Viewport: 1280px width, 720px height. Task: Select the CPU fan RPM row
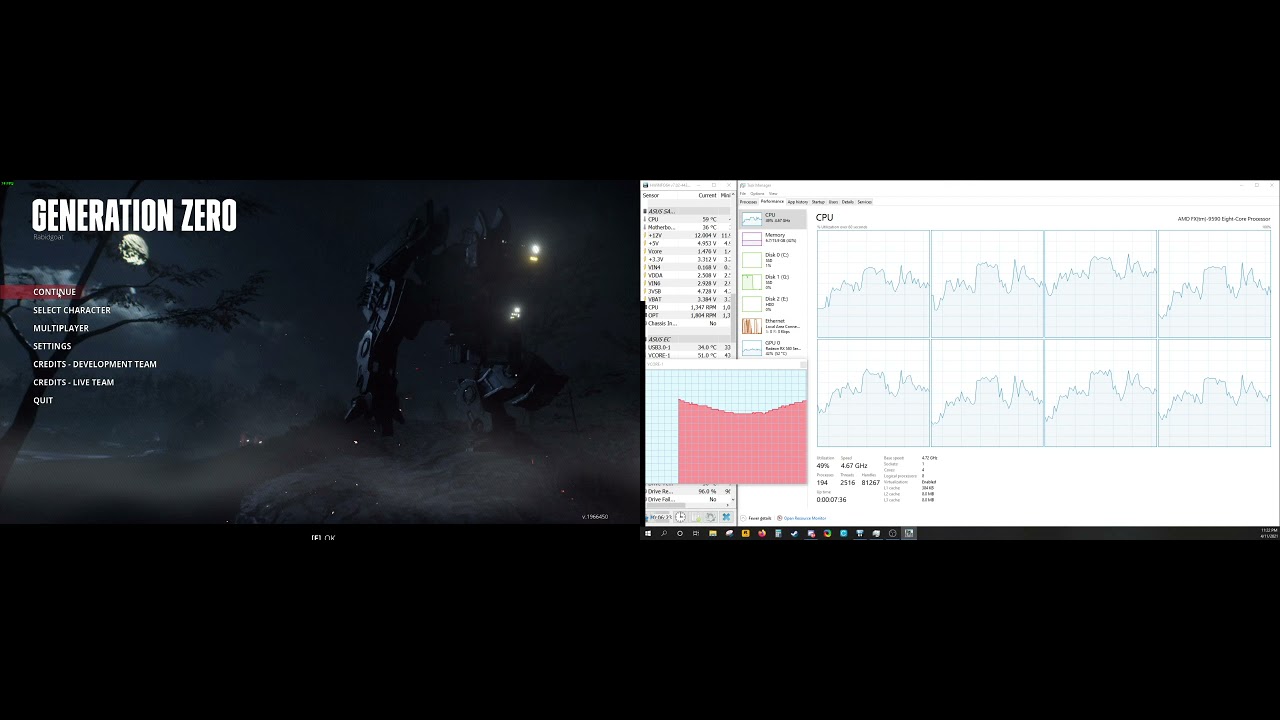686,307
